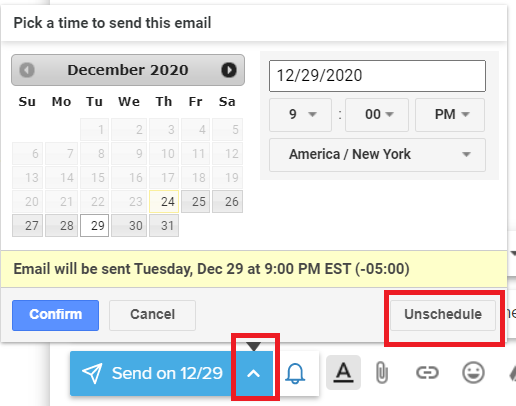Viewport: 516px width, 406px height.
Task: Open text formatting options icon
Action: pyautogui.click(x=343, y=372)
